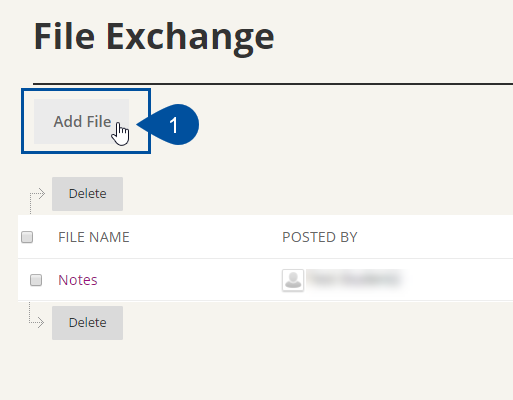
Task: Click the dotted arrow beside top Delete
Action: point(37,201)
